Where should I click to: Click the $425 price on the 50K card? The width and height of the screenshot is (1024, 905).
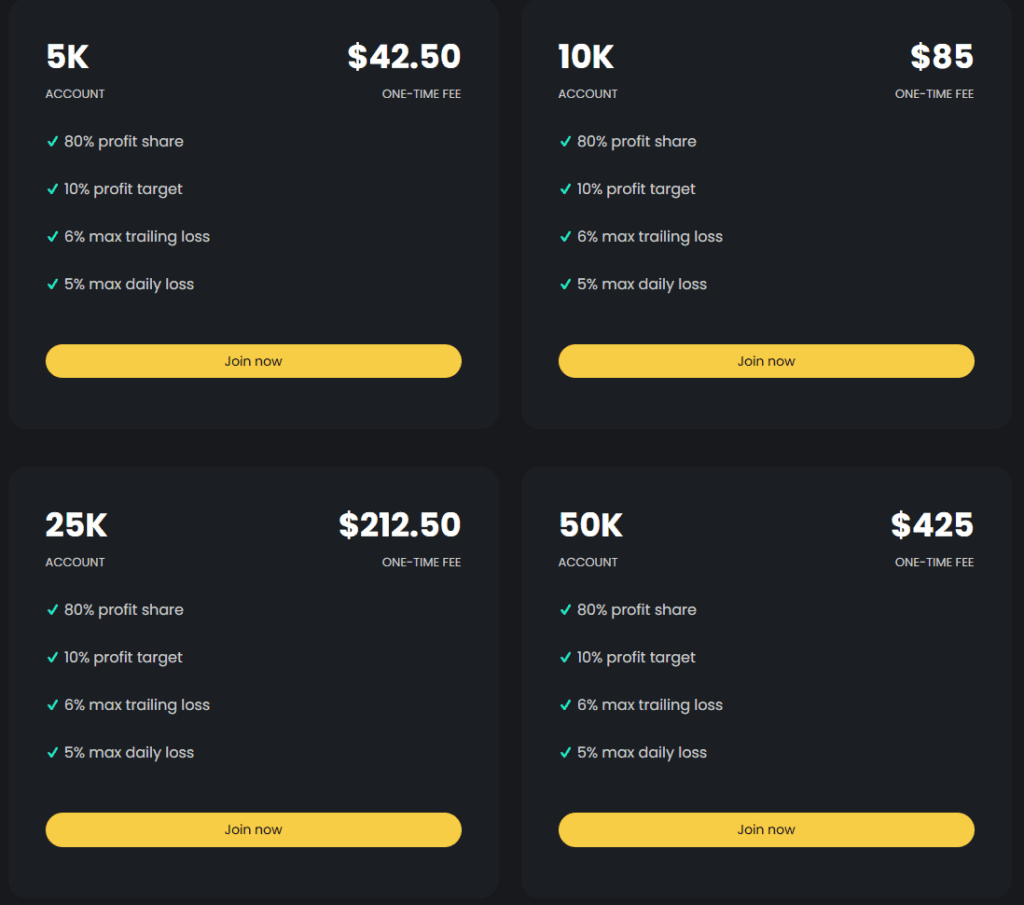(932, 525)
